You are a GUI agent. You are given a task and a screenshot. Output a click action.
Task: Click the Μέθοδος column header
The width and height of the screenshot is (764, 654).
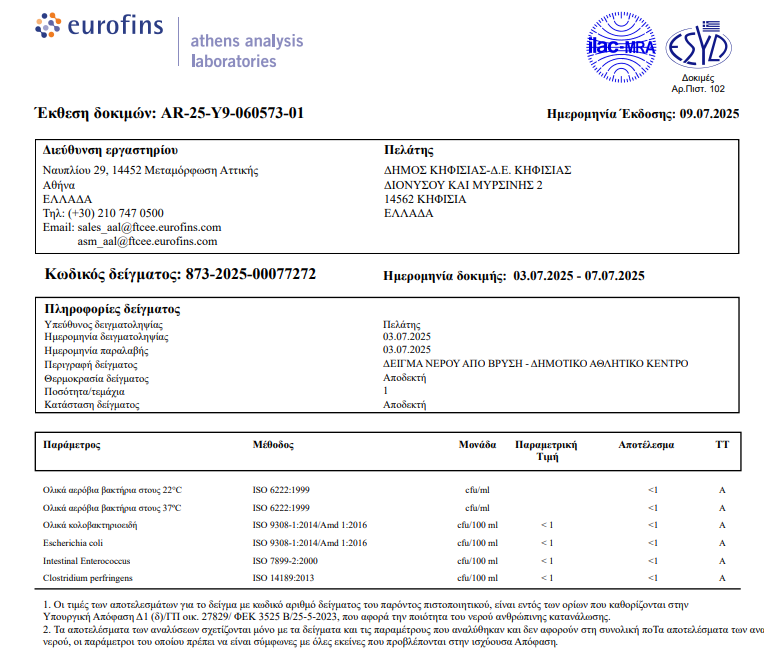(273, 443)
